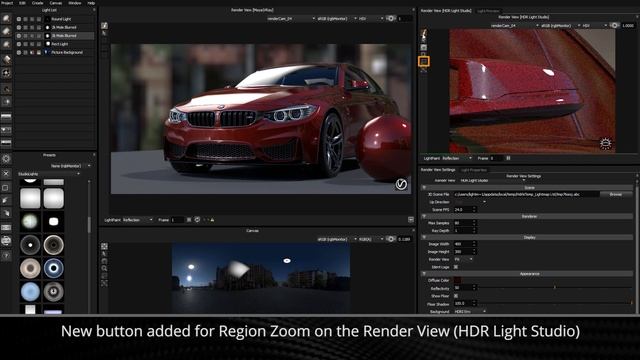Open the Window menu
The width and height of the screenshot is (640, 360).
pos(74,3)
